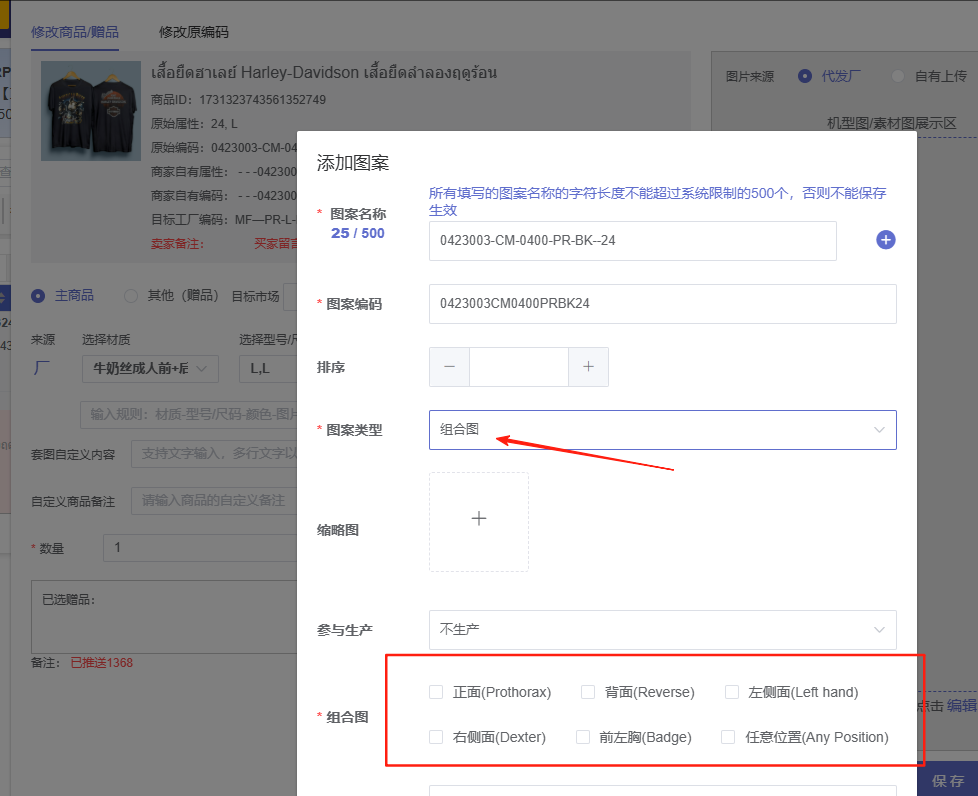Select the 代发厂 radio option
The width and height of the screenshot is (978, 796).
tap(805, 76)
